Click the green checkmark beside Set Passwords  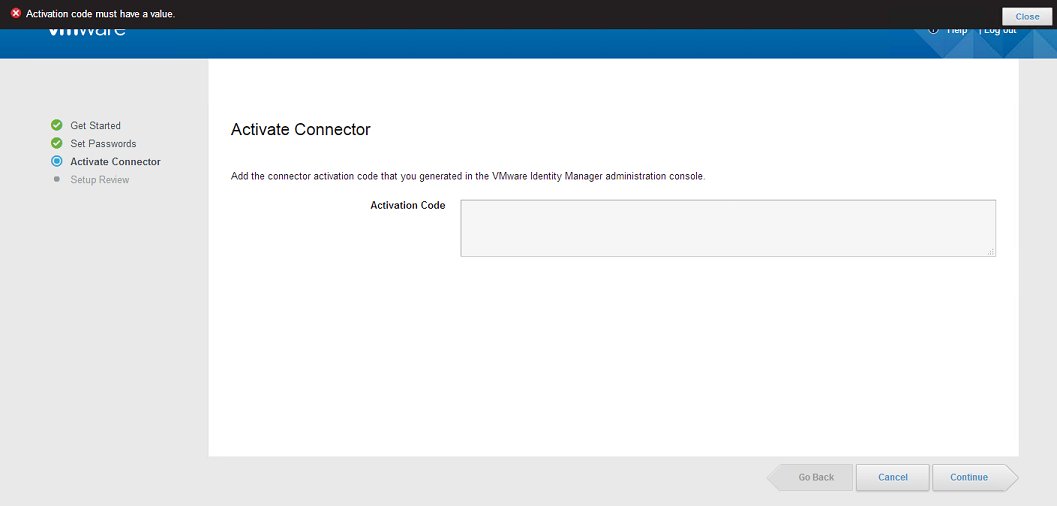coord(57,143)
